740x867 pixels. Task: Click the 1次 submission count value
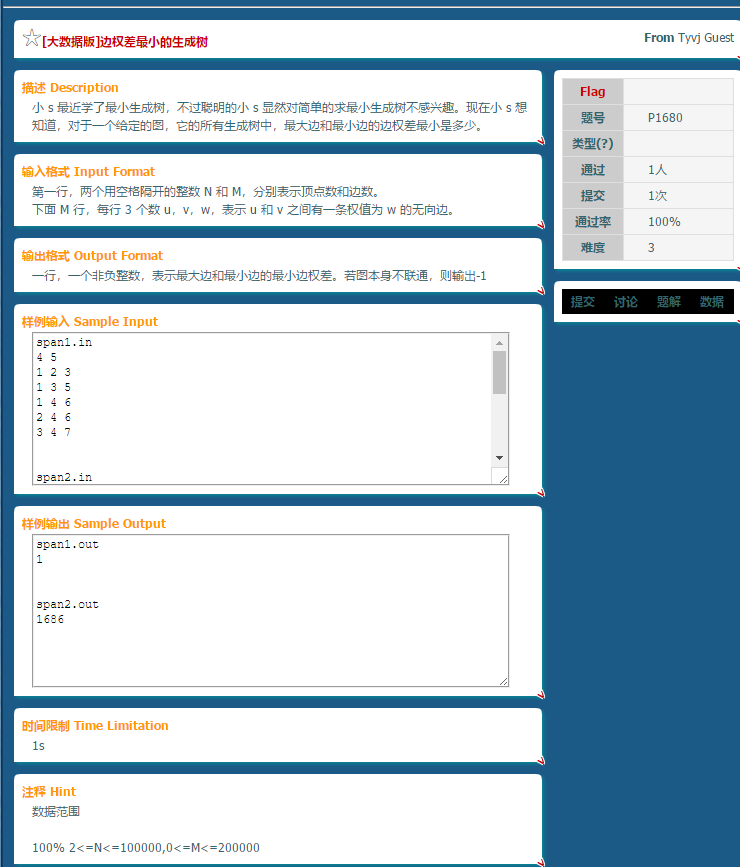coord(658,196)
